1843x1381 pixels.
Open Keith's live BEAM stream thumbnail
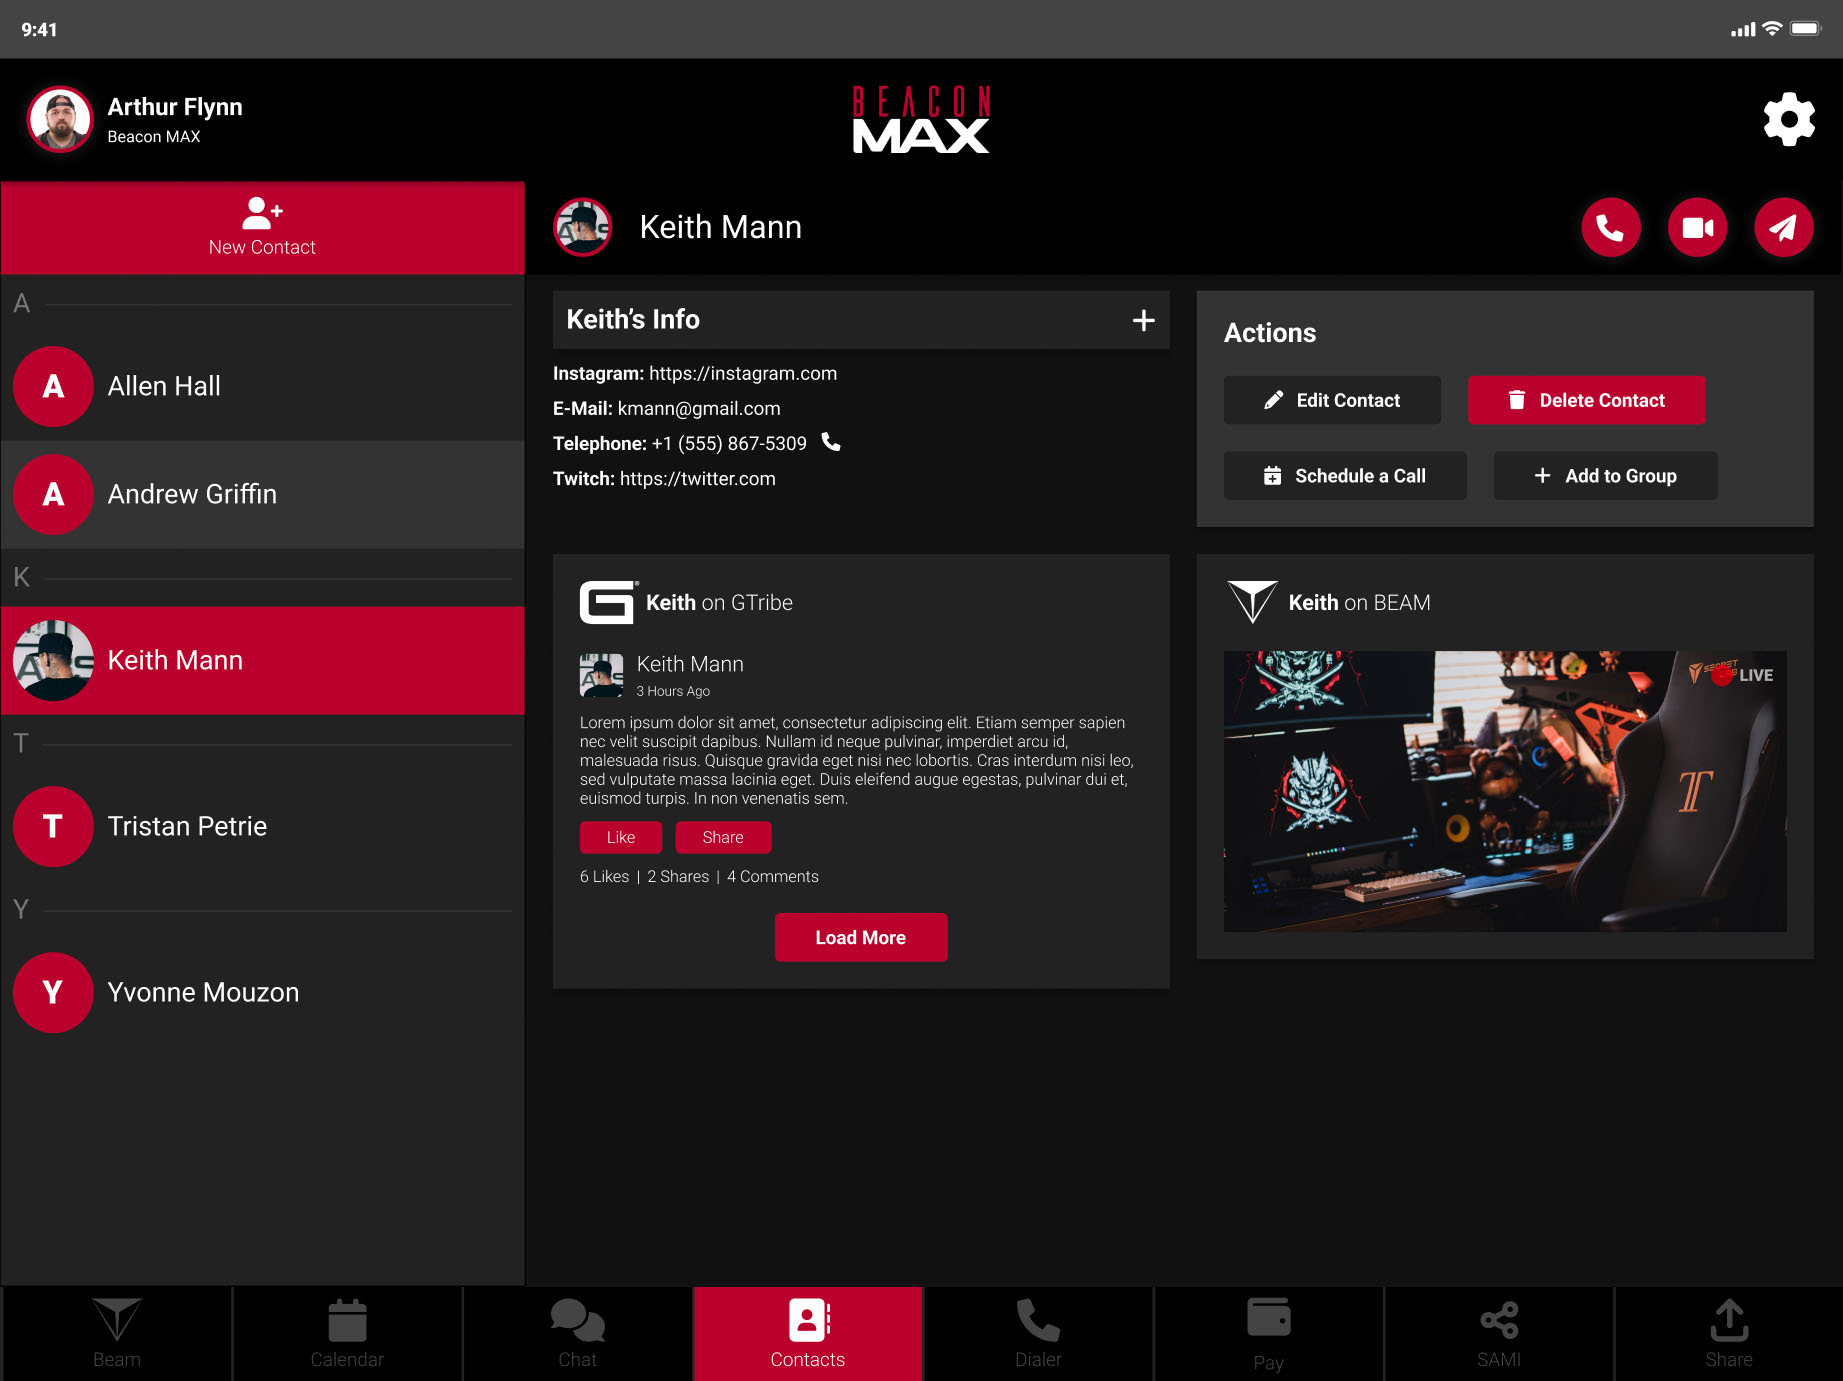[1504, 791]
